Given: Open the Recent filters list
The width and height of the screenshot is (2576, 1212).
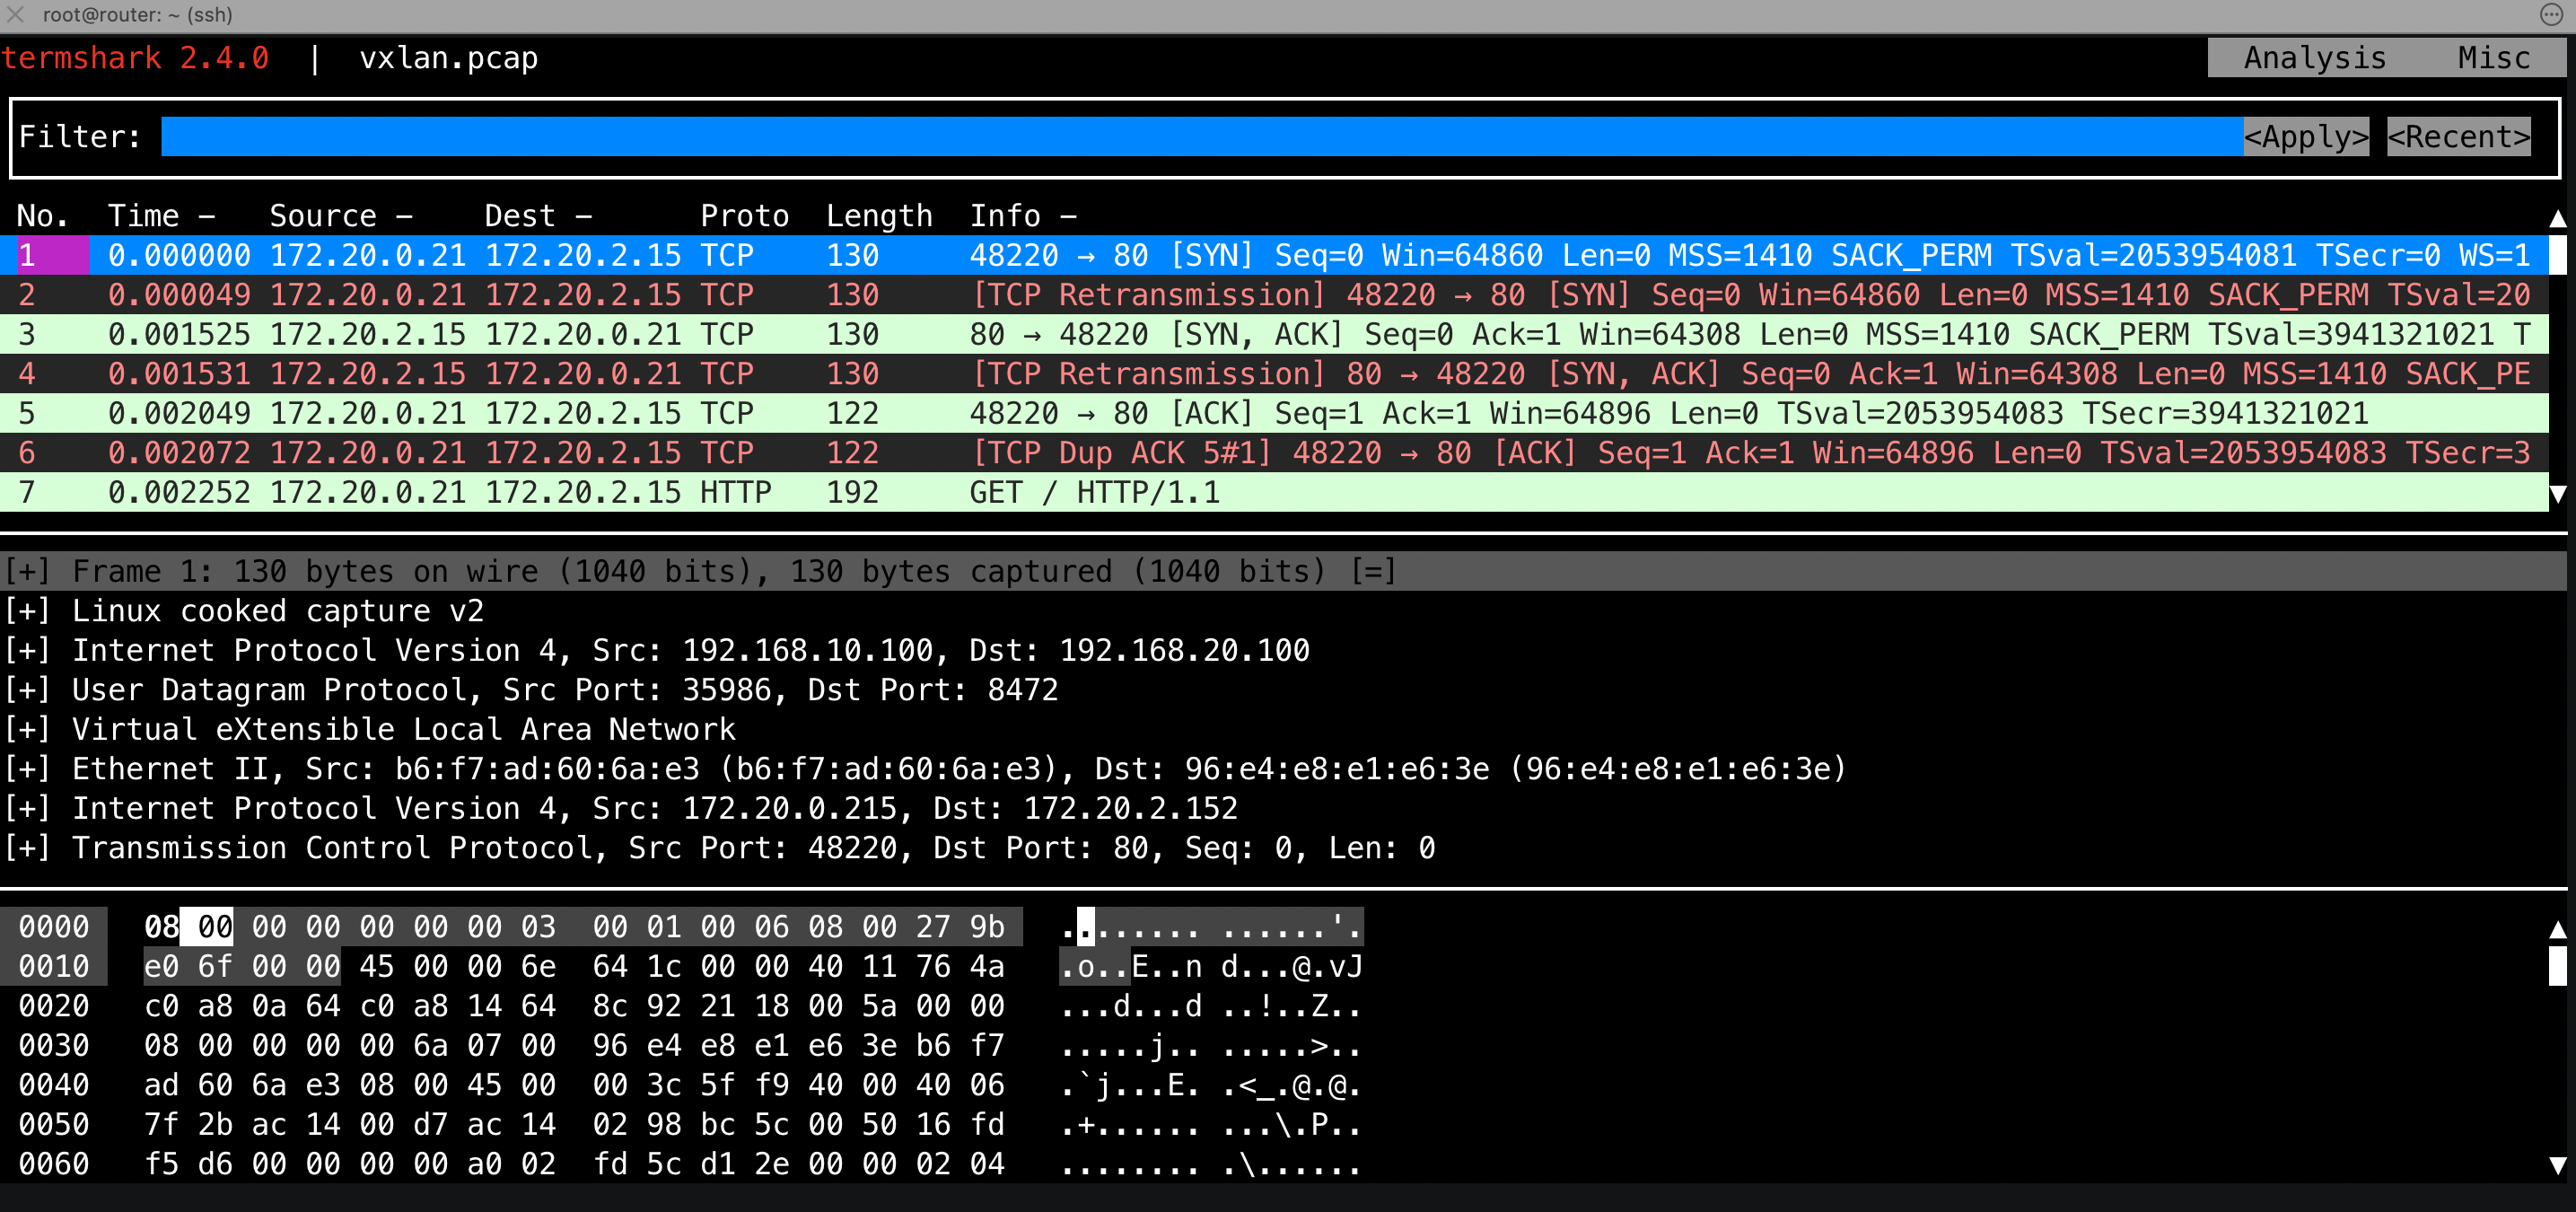Looking at the screenshot, I should point(2458,137).
